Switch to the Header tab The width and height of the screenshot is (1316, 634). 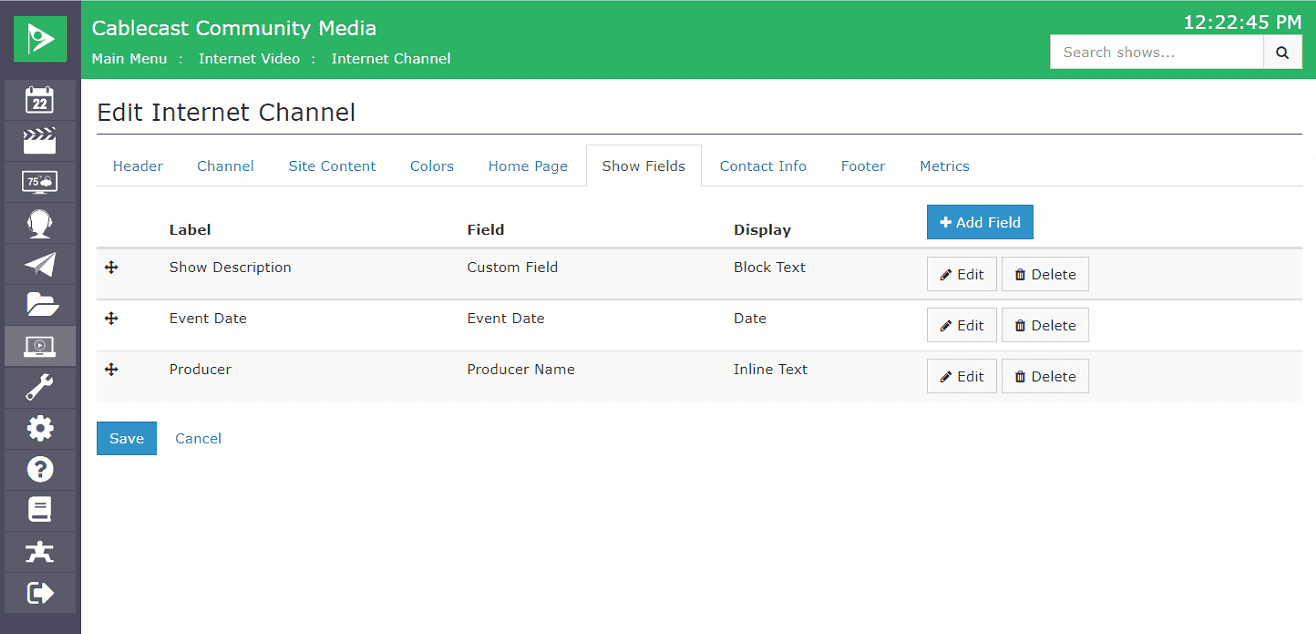tap(138, 166)
